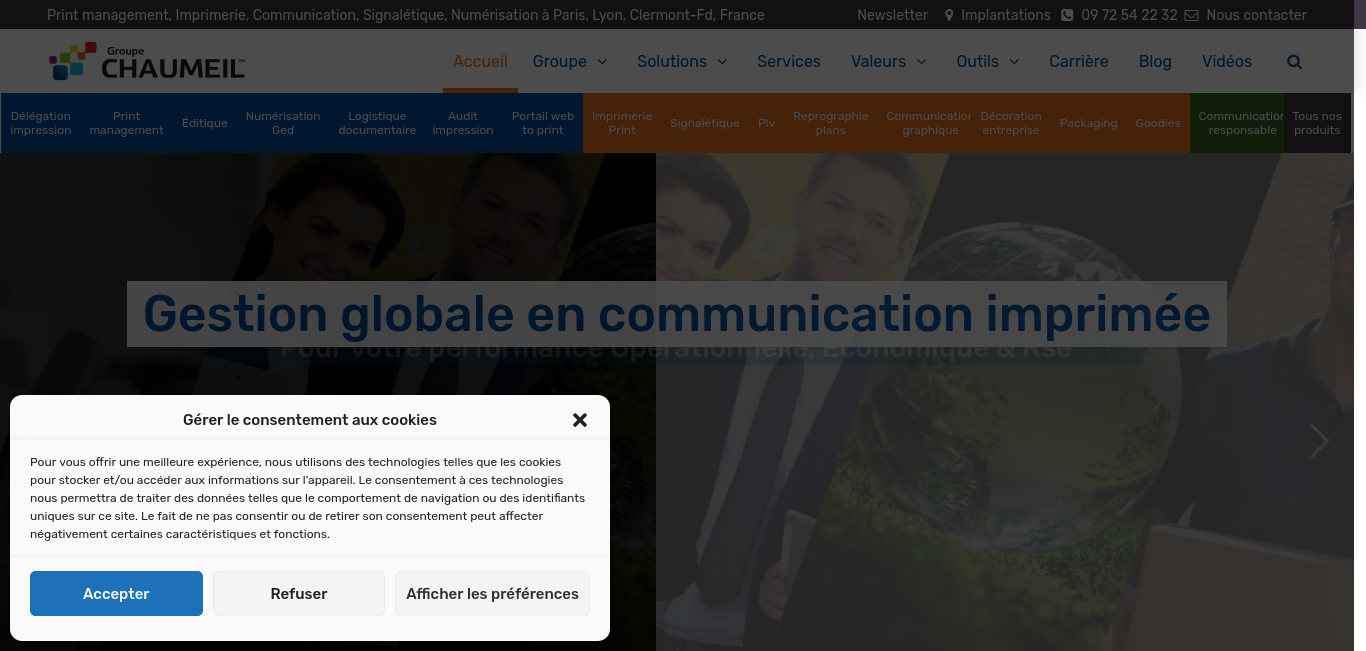Expand the Valeurs dropdown menu
Viewport: 1366px width, 651px height.
coord(888,62)
